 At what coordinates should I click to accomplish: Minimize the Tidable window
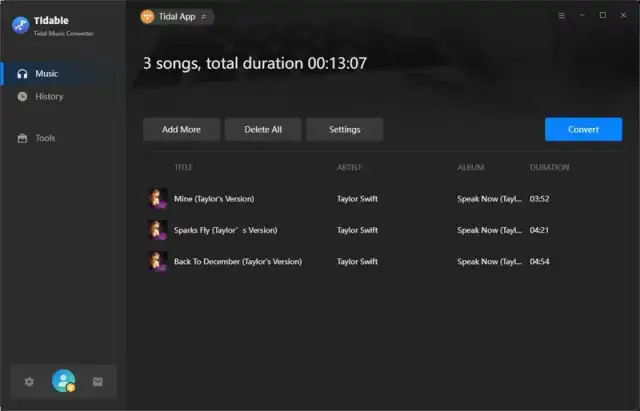click(x=582, y=16)
